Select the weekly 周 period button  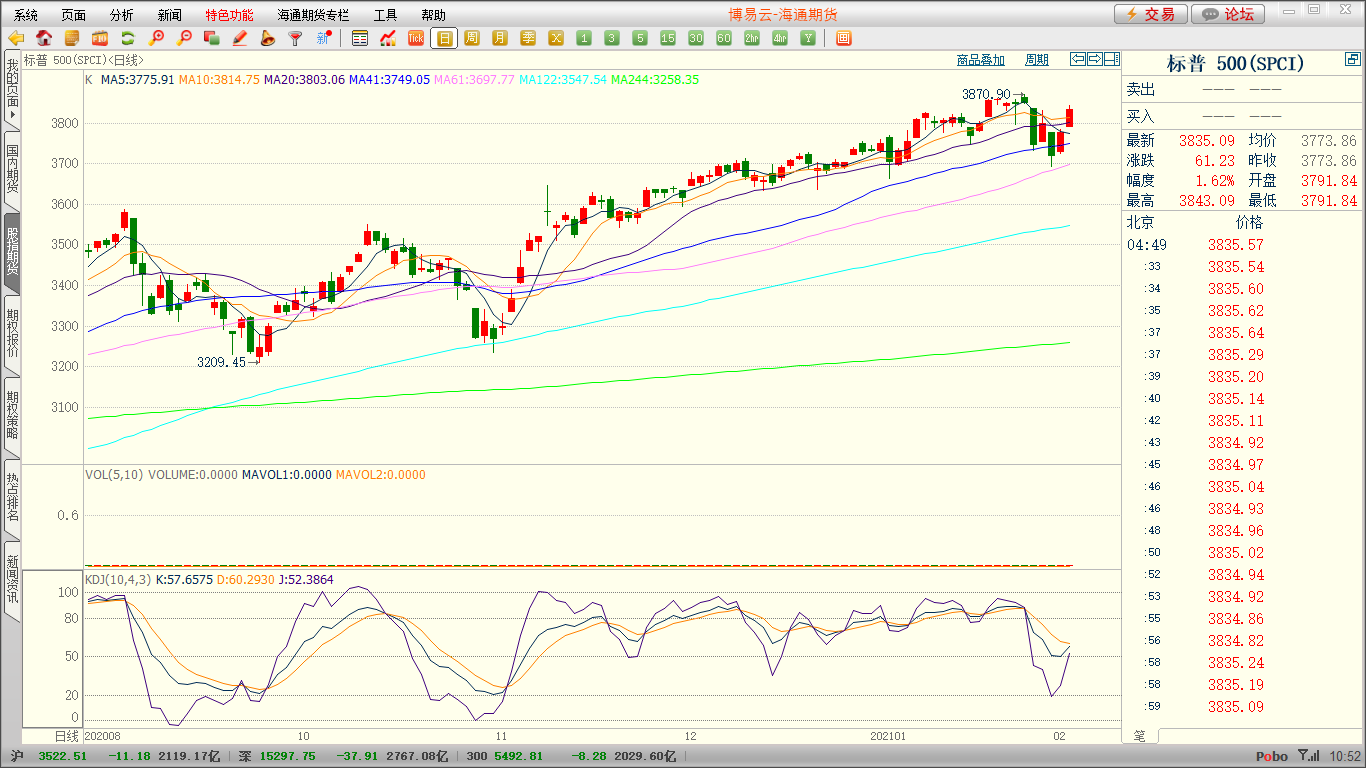[x=472, y=38]
